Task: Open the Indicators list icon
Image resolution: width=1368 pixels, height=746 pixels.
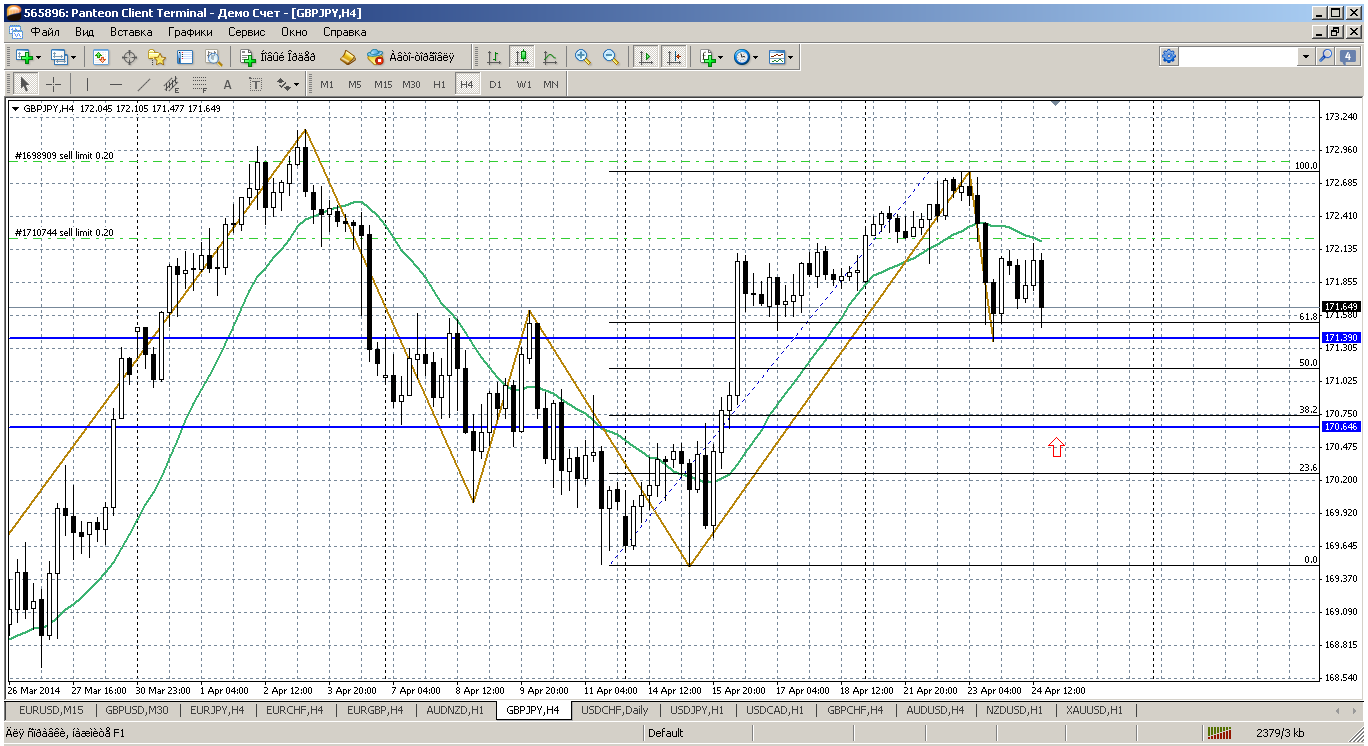Action: click(708, 57)
